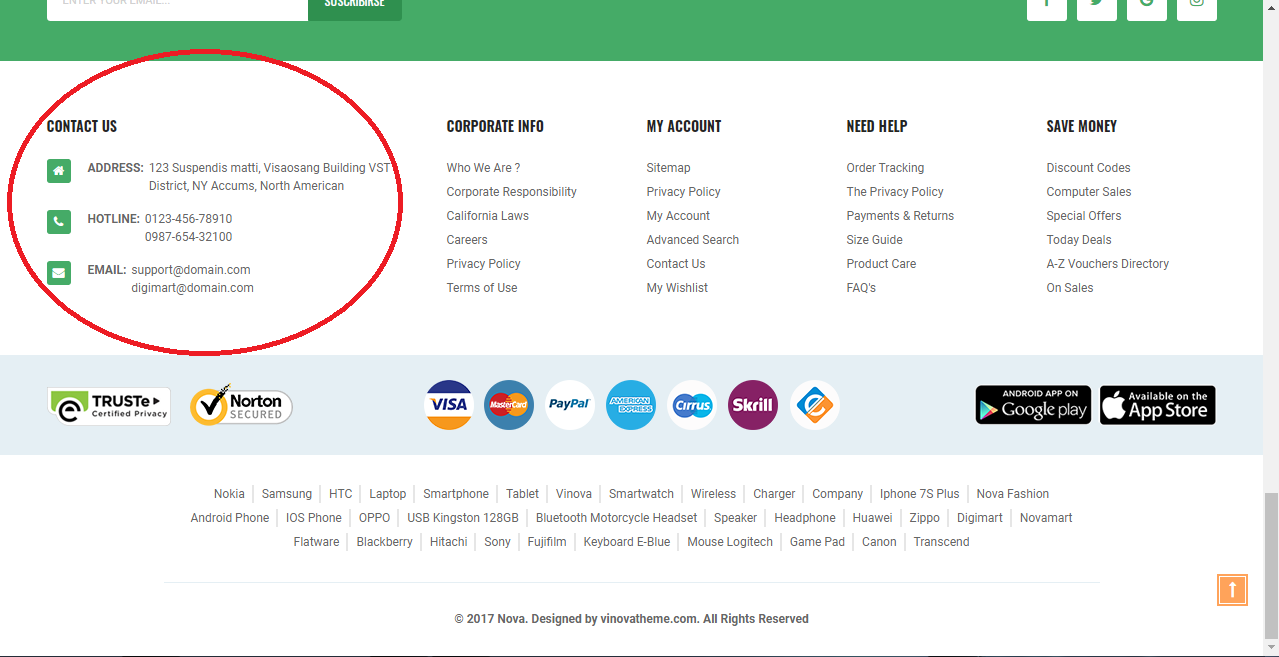This screenshot has width=1279, height=657.
Task: Click the Novamart tag link
Action: coord(1046,518)
